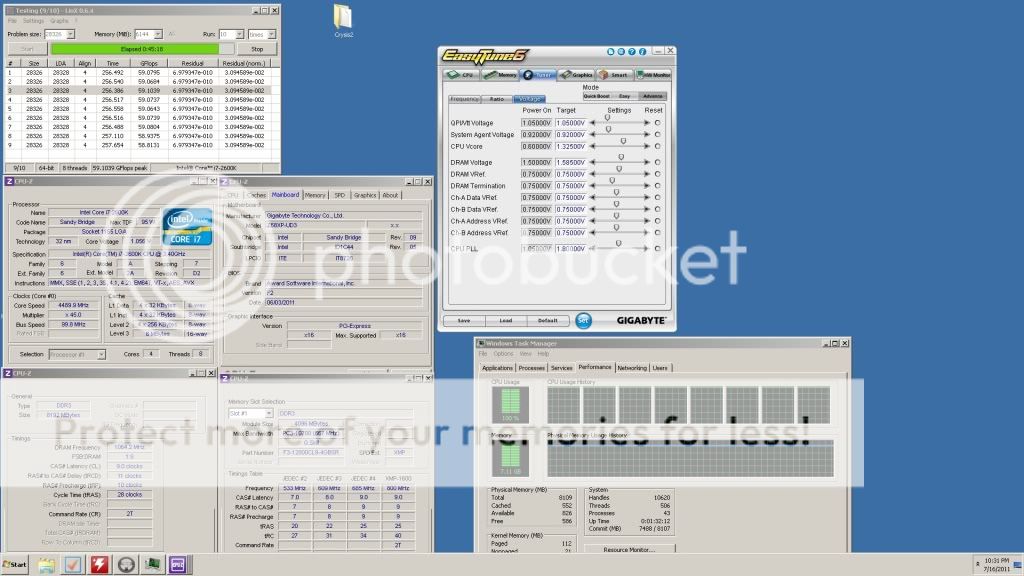Open the Slot #1 memory slot dropdown
The image size is (1024, 576).
(x=270, y=412)
